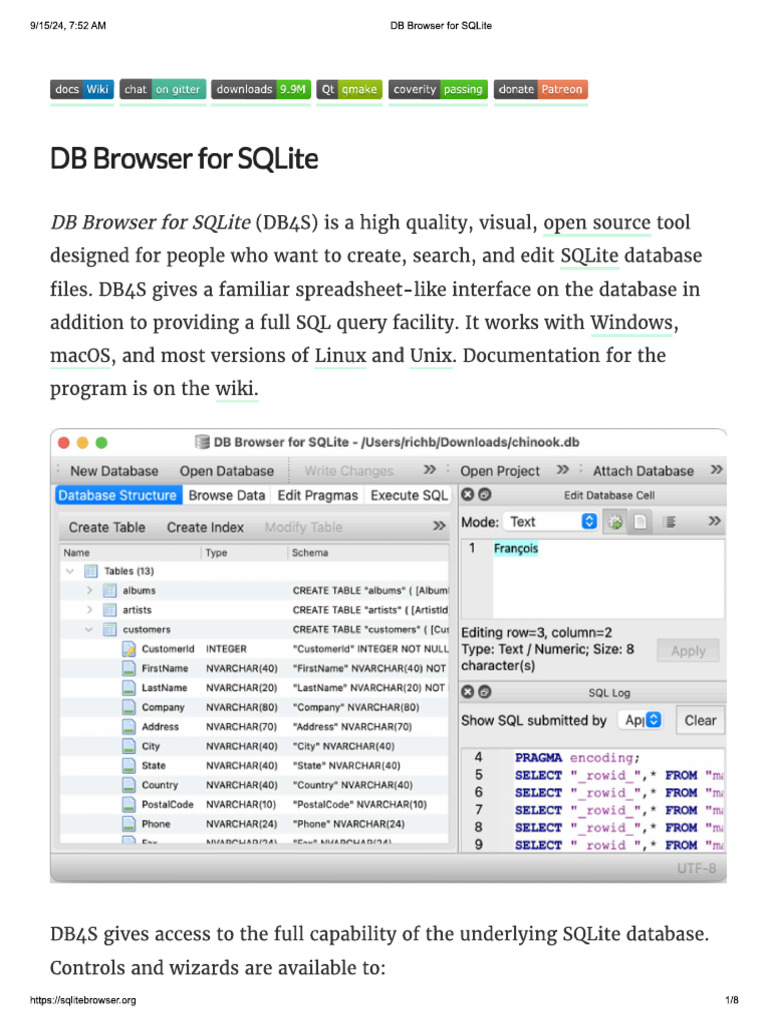768x1024 pixels.
Task: Click the LastName field icon
Action: point(129,688)
